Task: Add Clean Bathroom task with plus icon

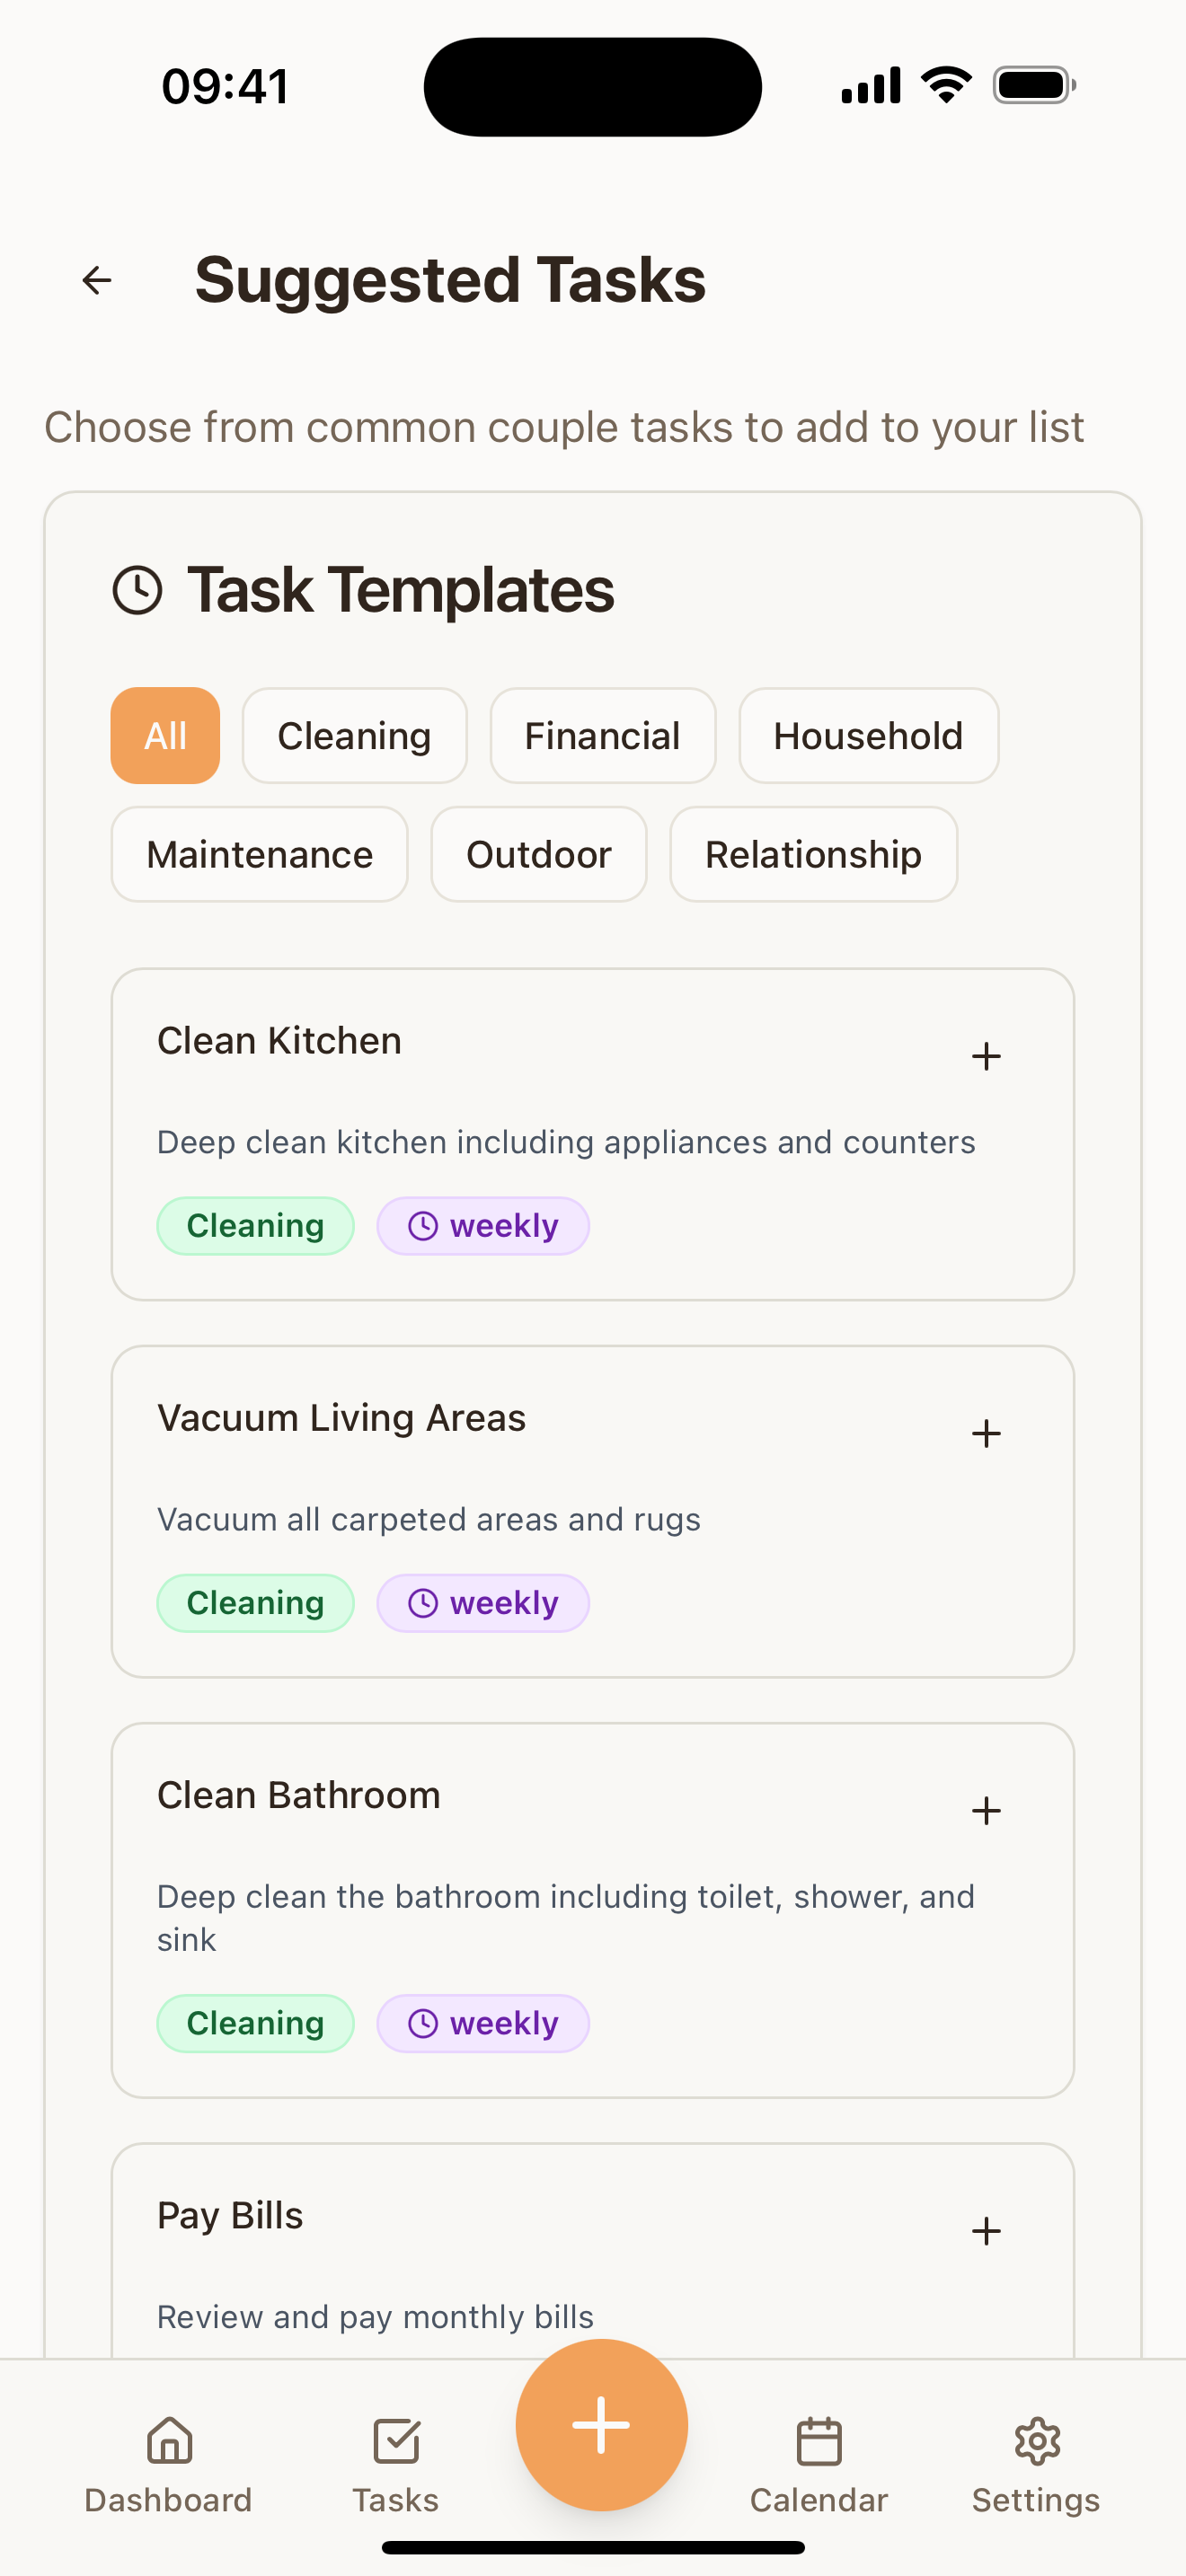Action: [x=986, y=1810]
